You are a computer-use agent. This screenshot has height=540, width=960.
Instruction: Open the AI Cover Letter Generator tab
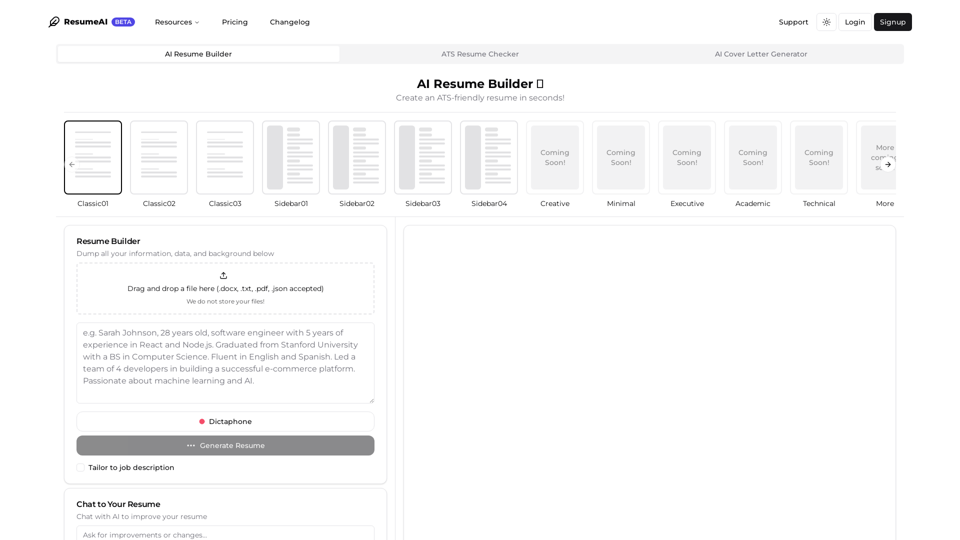[760, 54]
